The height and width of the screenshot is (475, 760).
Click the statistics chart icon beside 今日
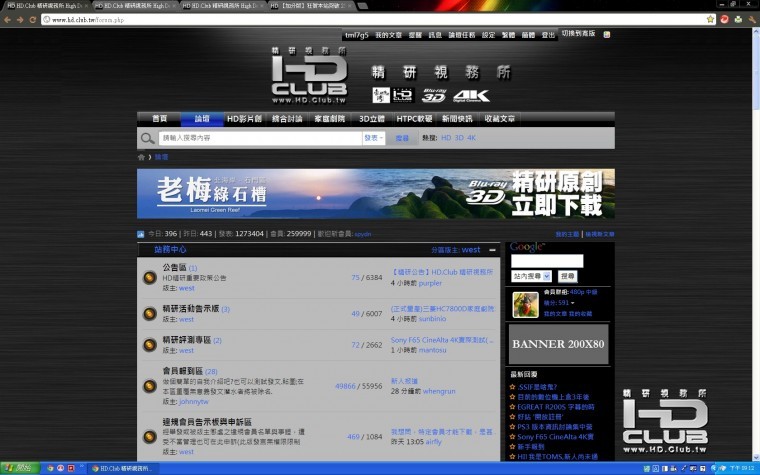(x=141, y=234)
